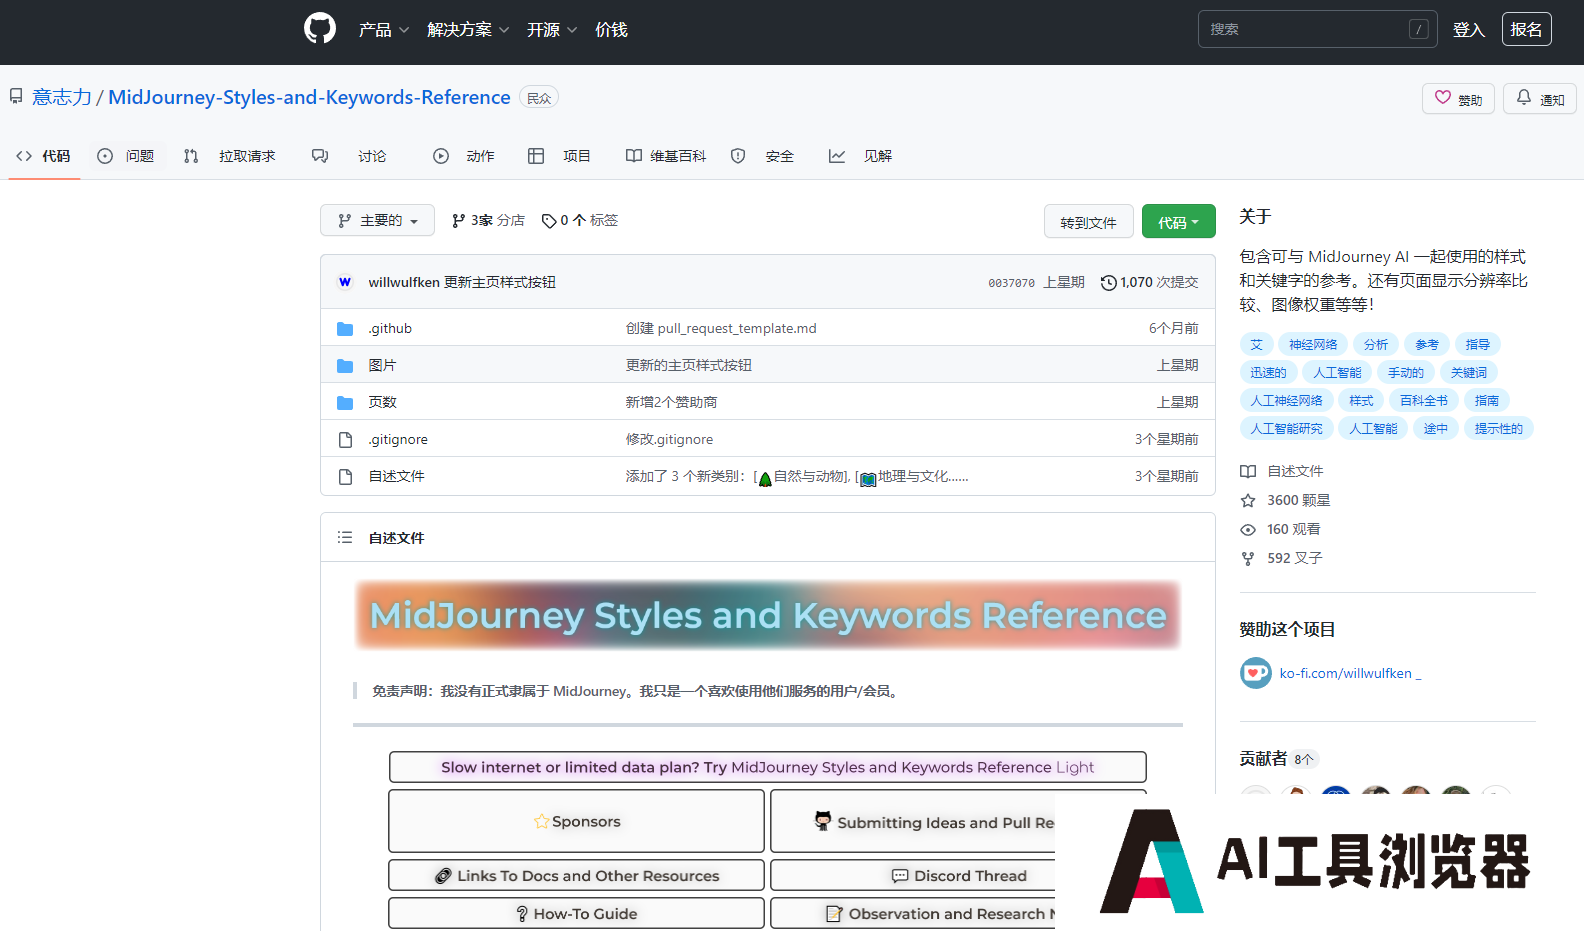
Task: Select the 神经网络 topic tag
Action: [1313, 344]
